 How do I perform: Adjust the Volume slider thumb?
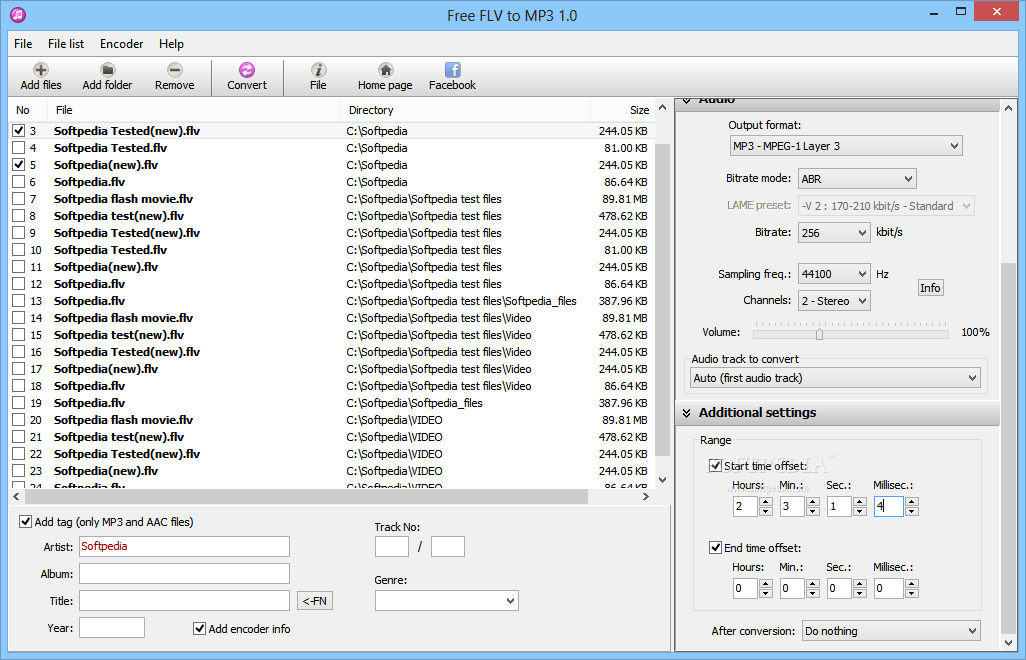[819, 334]
